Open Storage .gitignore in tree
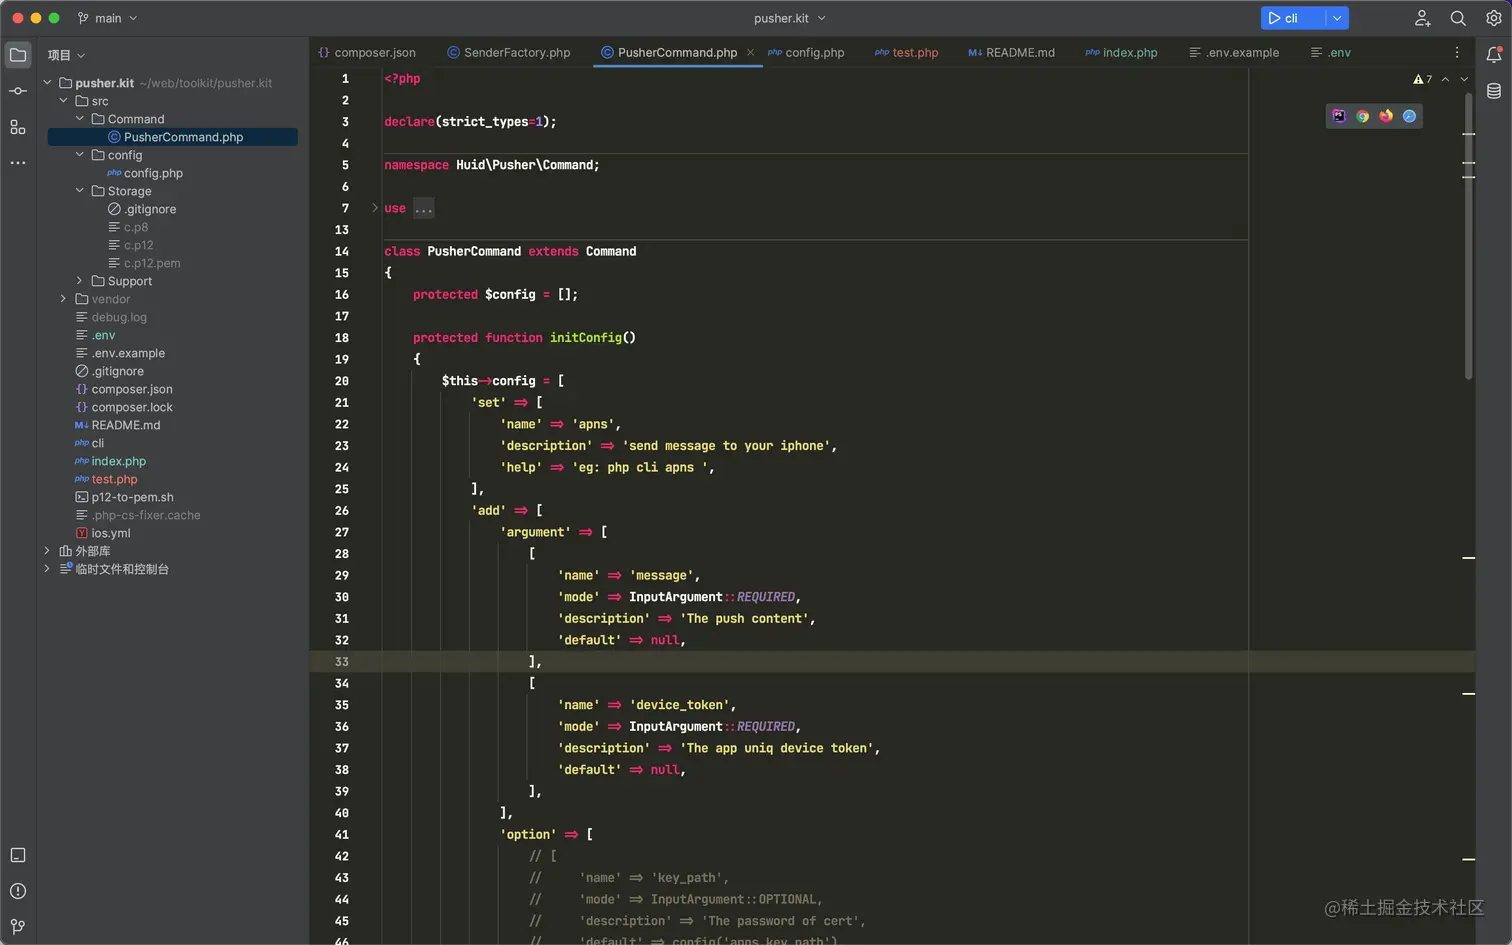The width and height of the screenshot is (1512, 945). point(142,209)
